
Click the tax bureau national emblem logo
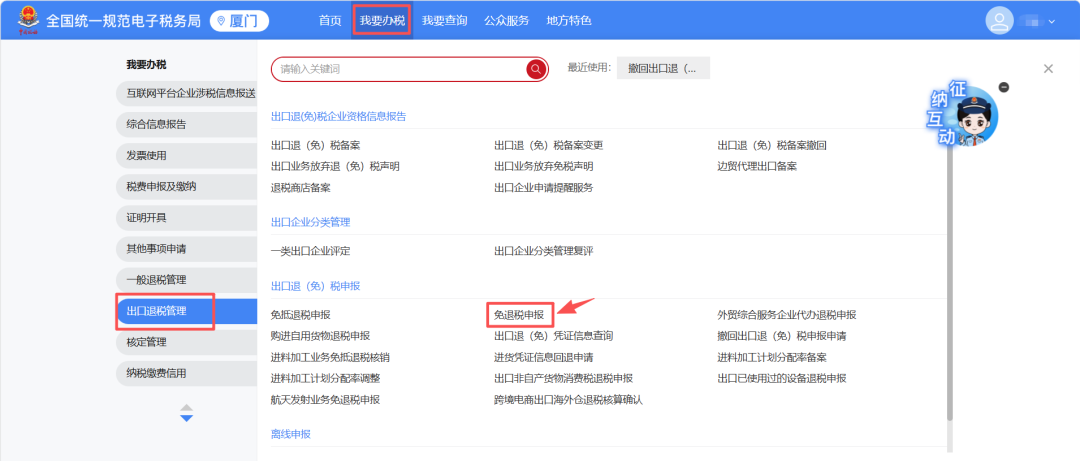(29, 20)
